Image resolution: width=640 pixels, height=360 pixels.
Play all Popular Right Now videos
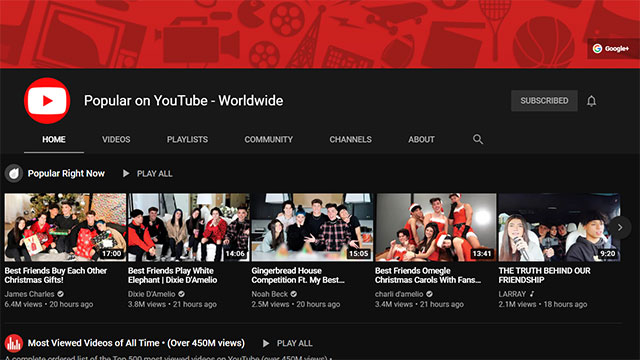tap(148, 174)
